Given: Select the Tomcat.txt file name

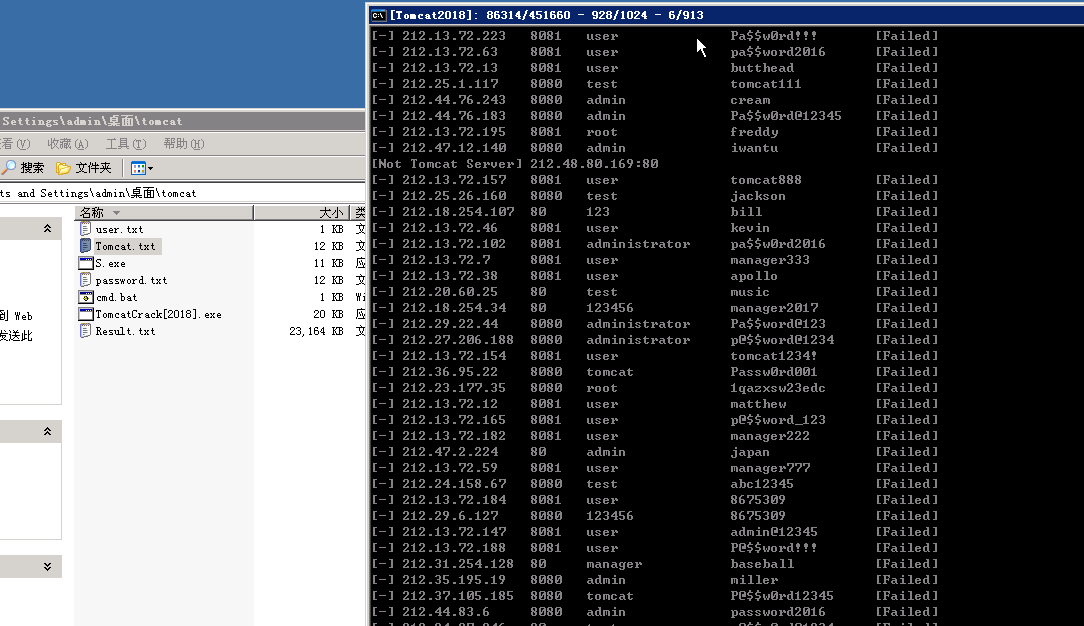Looking at the screenshot, I should pos(125,247).
